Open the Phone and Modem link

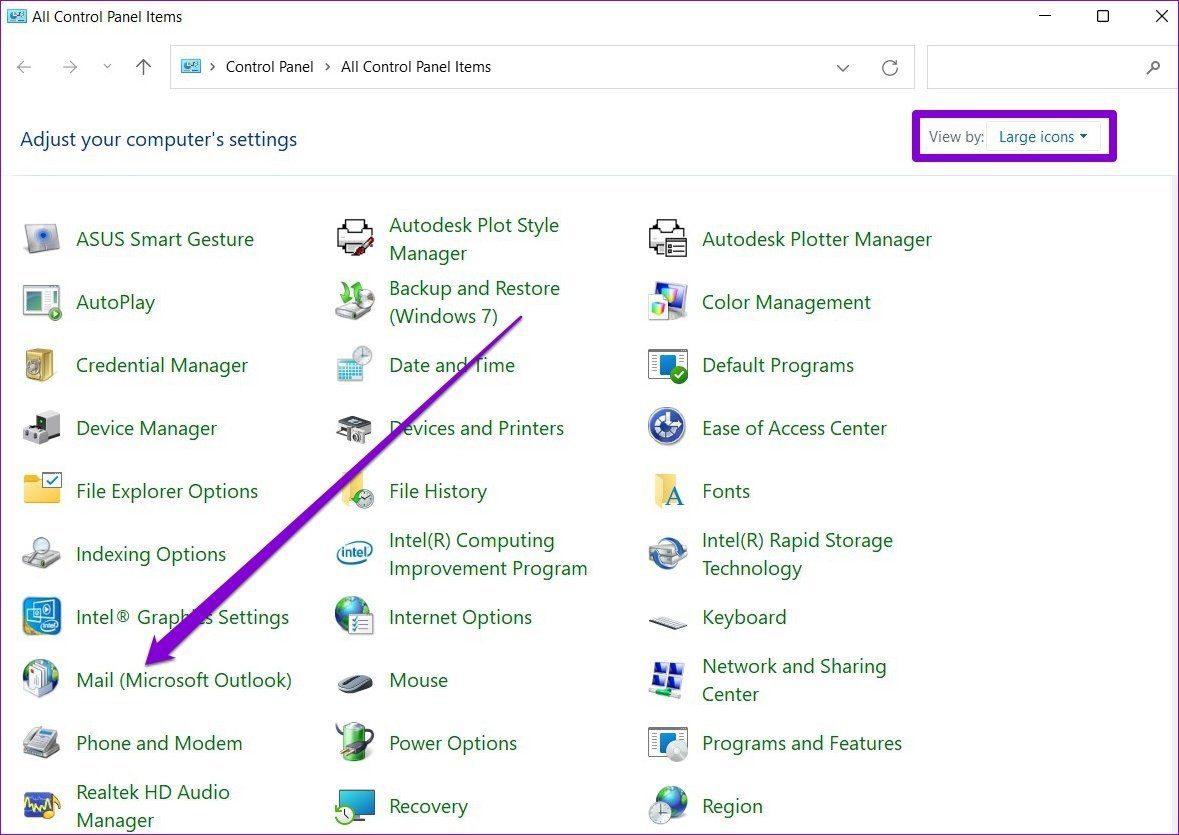(159, 743)
